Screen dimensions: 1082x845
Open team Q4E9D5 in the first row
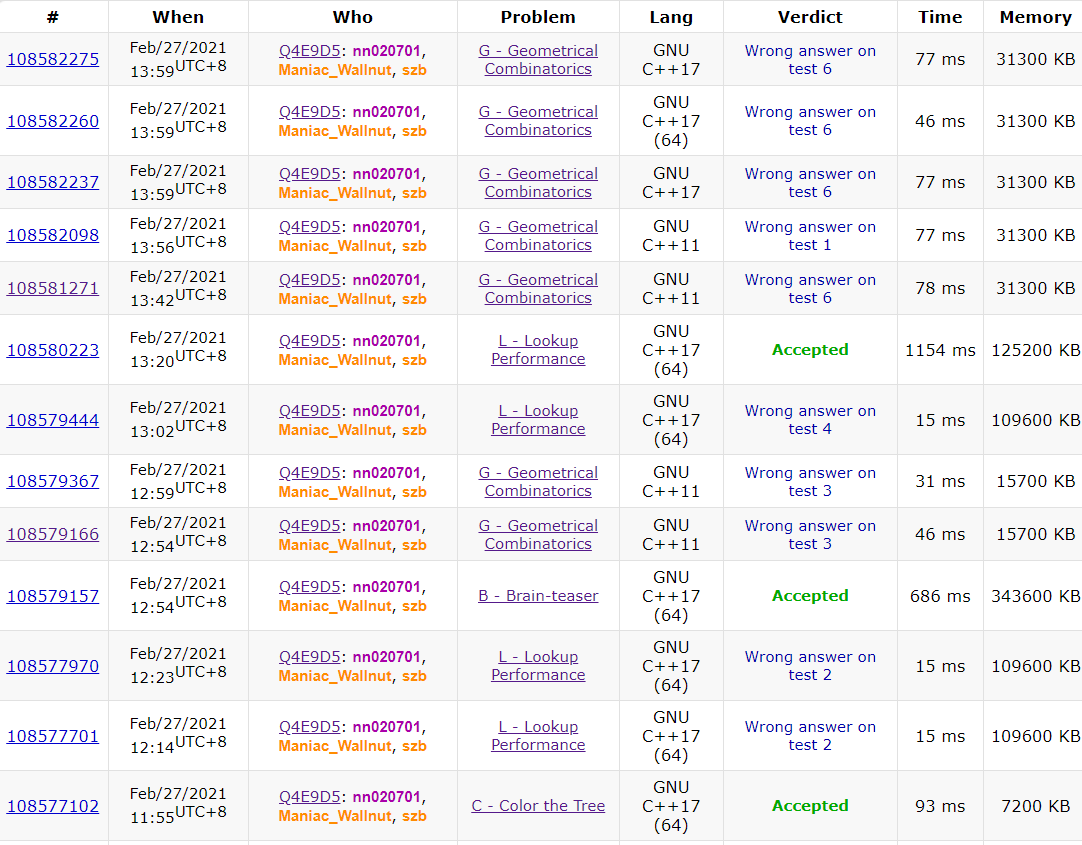pos(309,51)
